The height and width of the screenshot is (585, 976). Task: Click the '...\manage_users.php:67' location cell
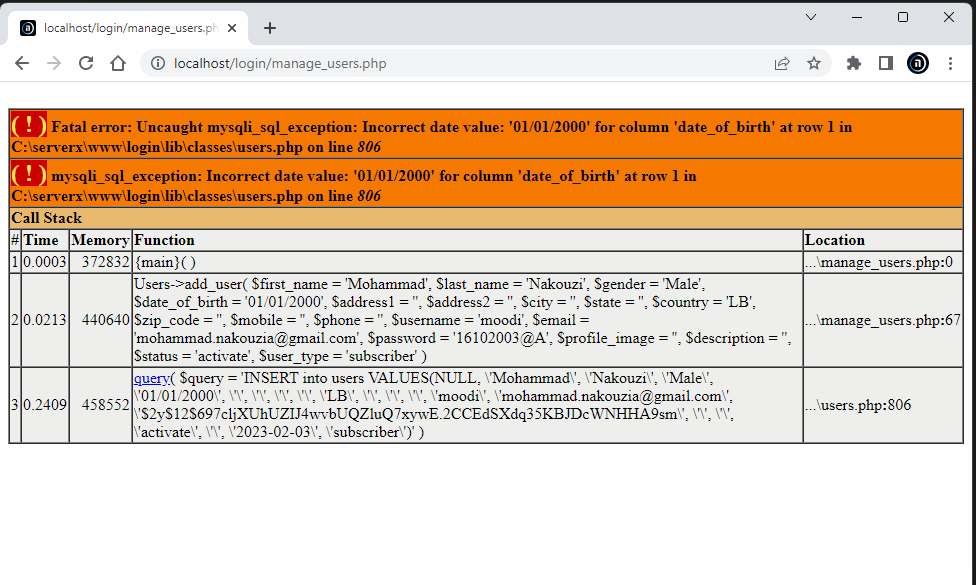(883, 320)
